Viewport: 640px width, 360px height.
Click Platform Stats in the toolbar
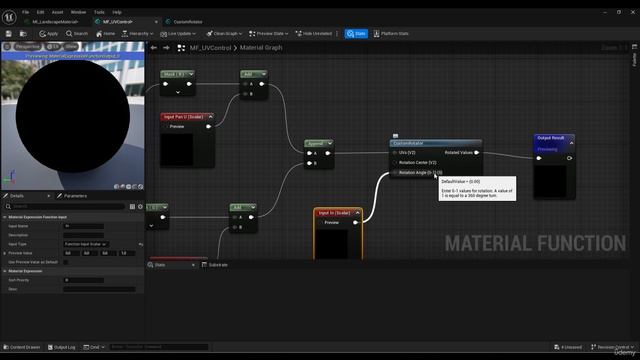click(x=391, y=33)
